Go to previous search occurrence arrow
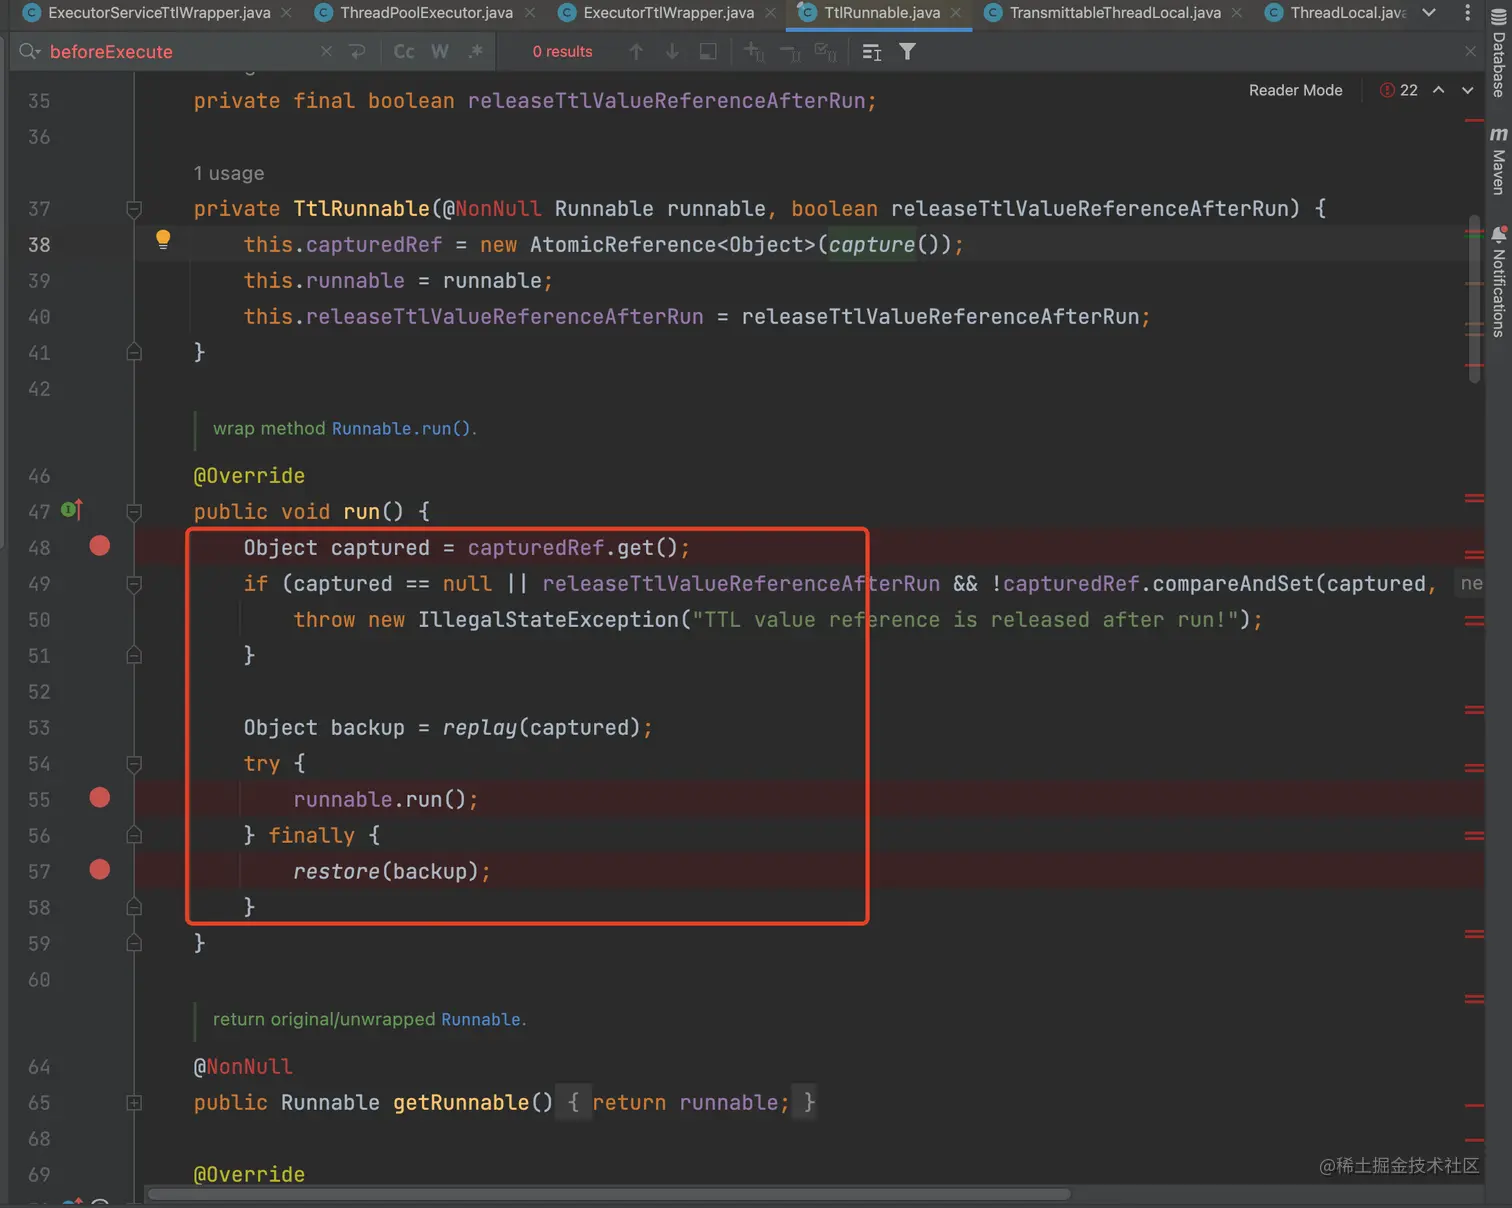The width and height of the screenshot is (1512, 1208). pyautogui.click(x=636, y=52)
